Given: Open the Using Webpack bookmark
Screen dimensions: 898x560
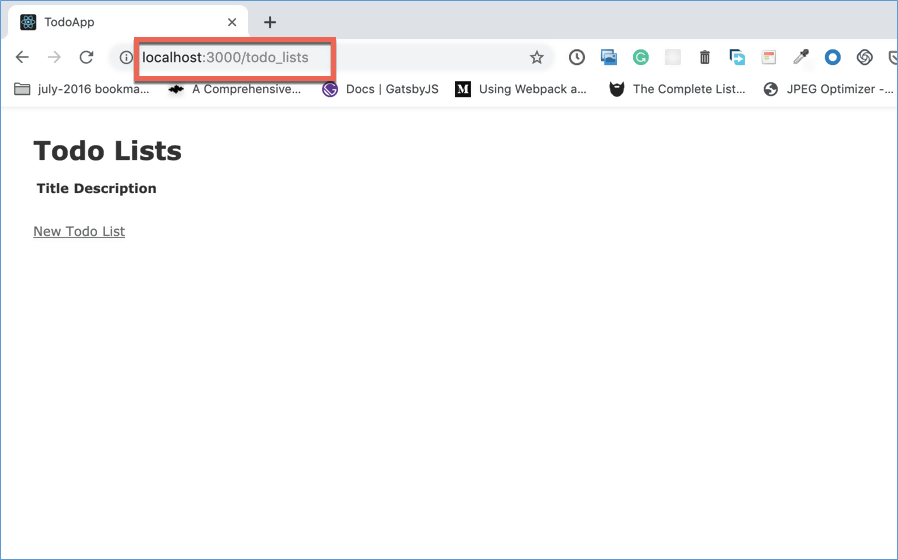Looking at the screenshot, I should [521, 89].
